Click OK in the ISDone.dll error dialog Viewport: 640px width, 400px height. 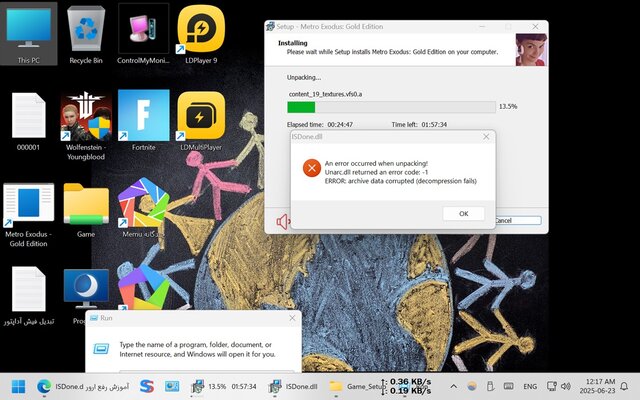coord(463,213)
